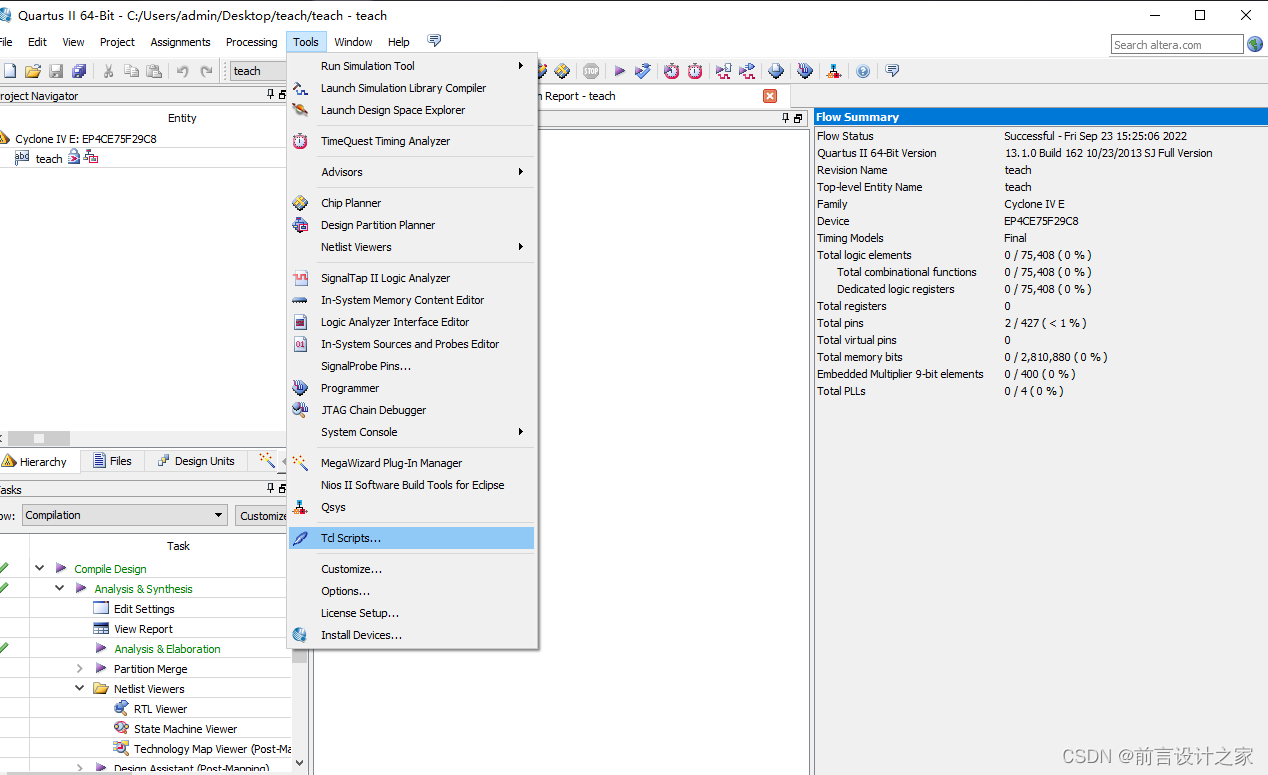Open the Processing menu
The height and width of the screenshot is (775, 1268).
pos(251,42)
